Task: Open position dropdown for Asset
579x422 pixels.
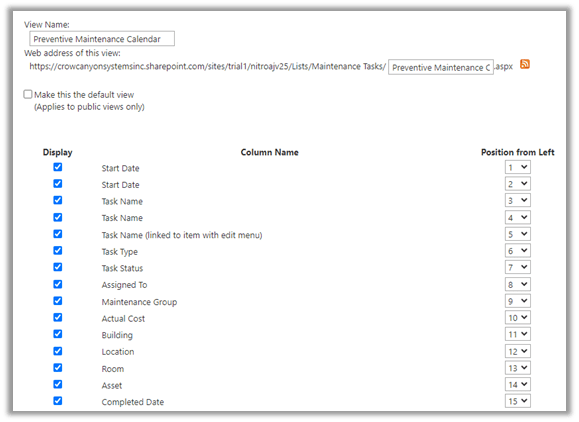Action: pos(518,384)
